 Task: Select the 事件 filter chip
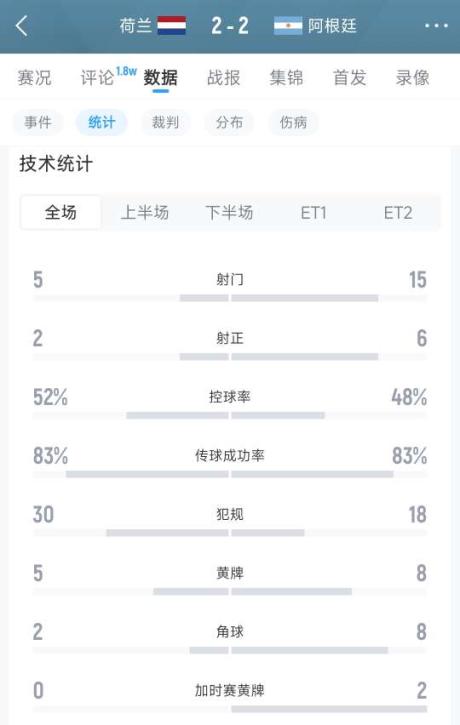click(x=38, y=123)
